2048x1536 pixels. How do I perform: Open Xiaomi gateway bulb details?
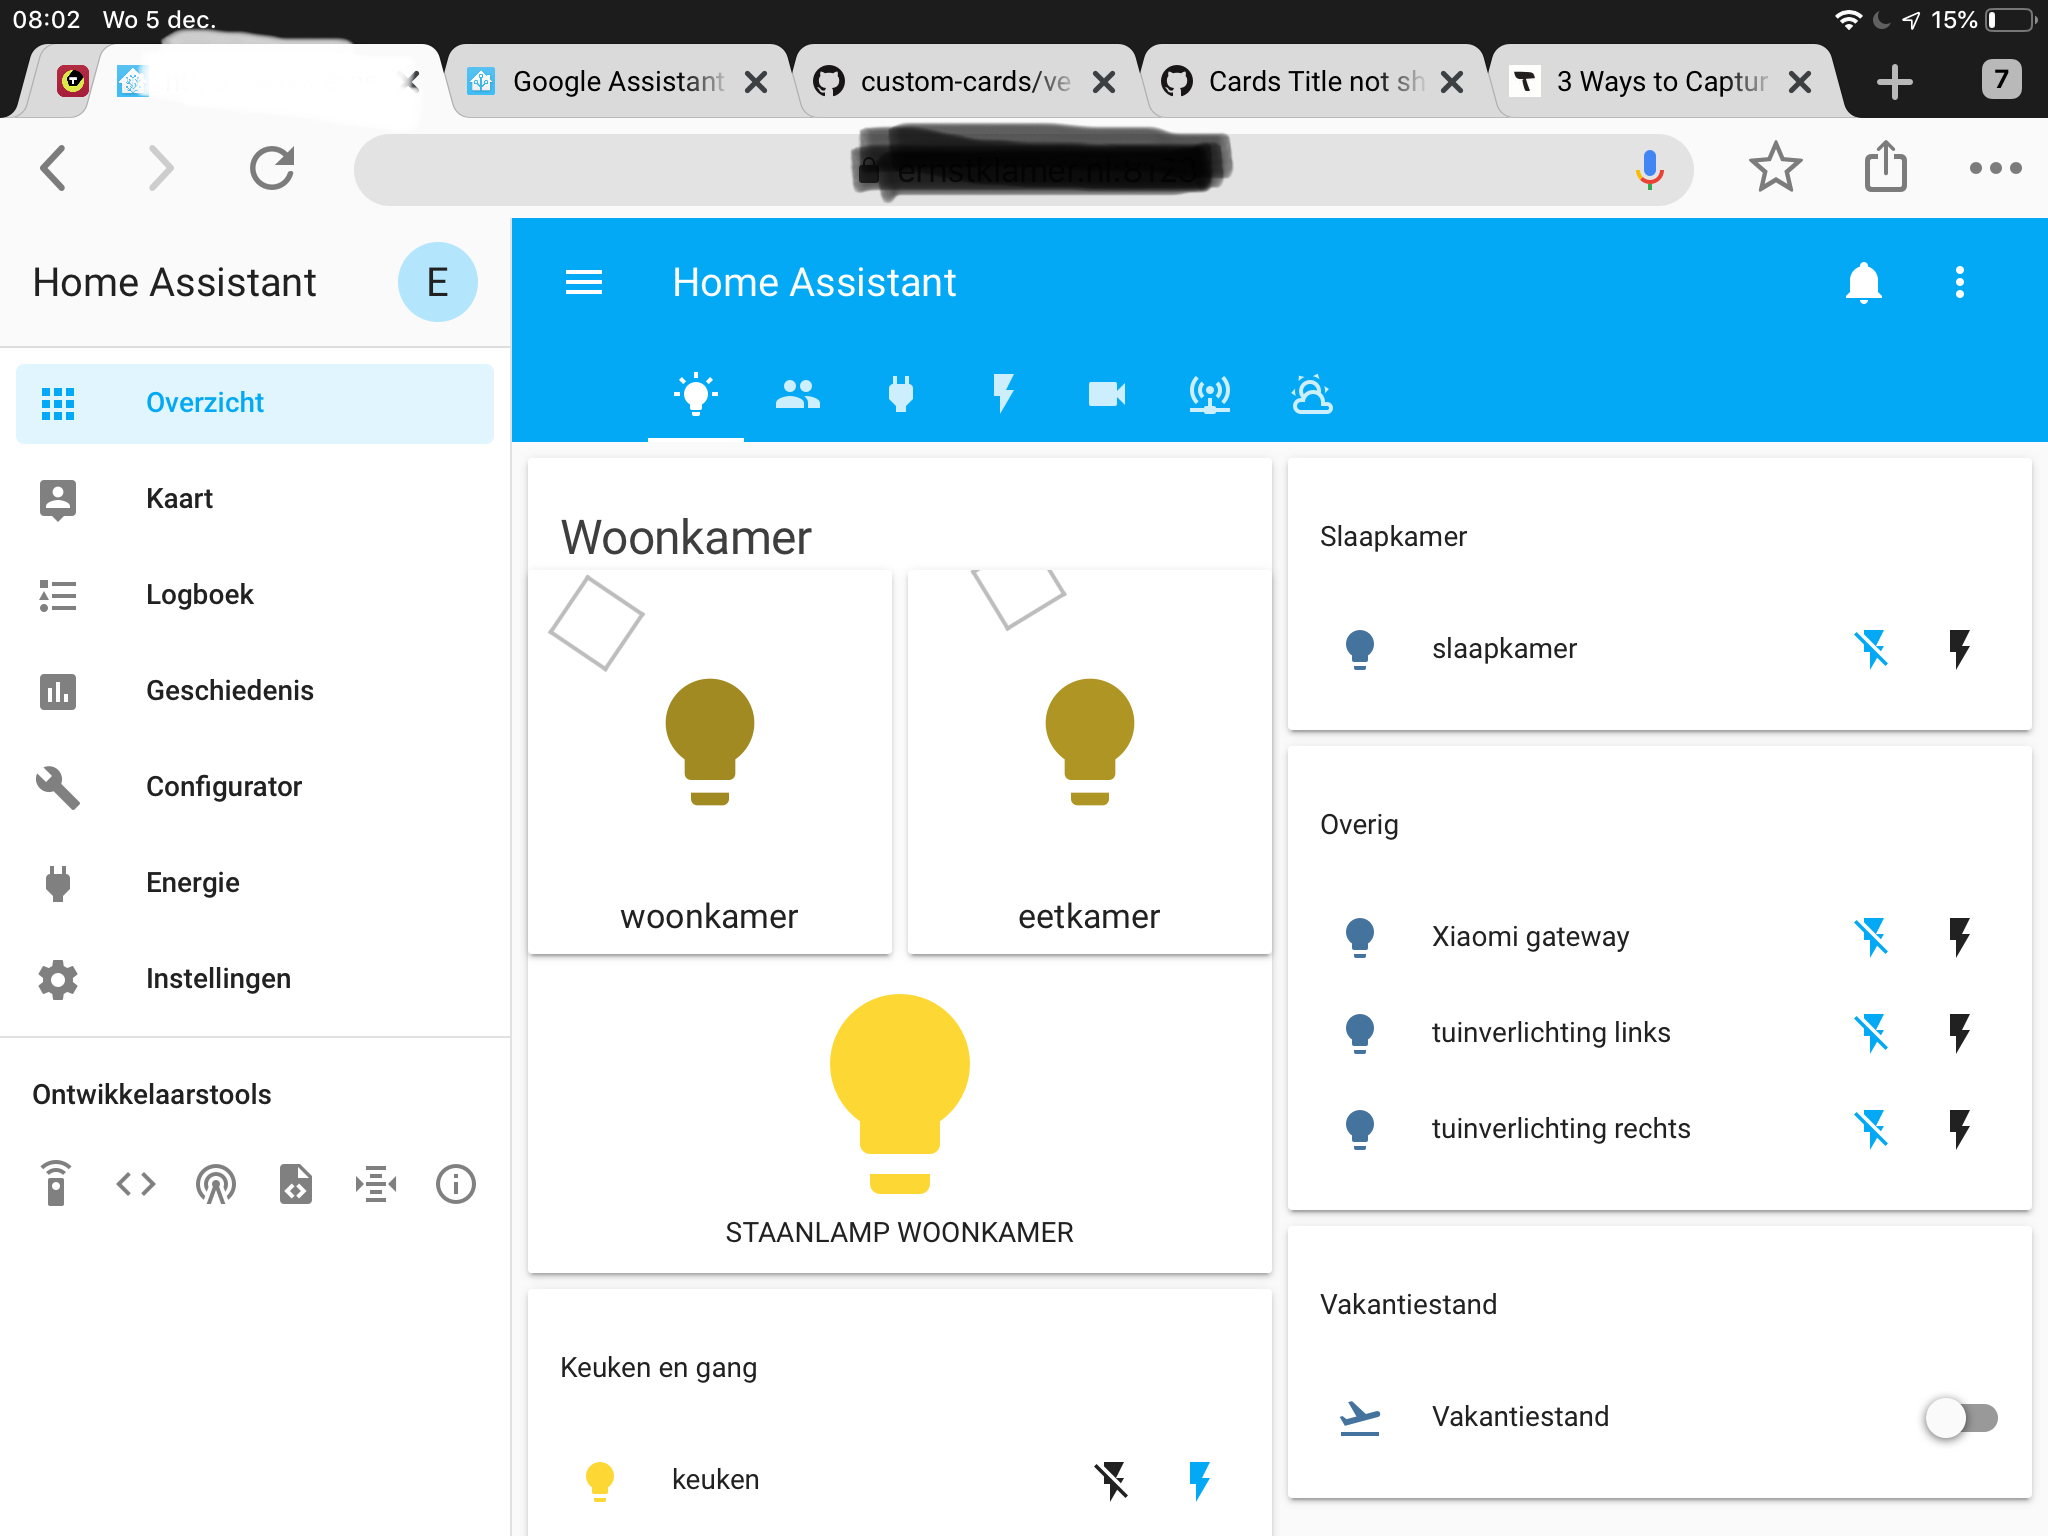point(1360,937)
